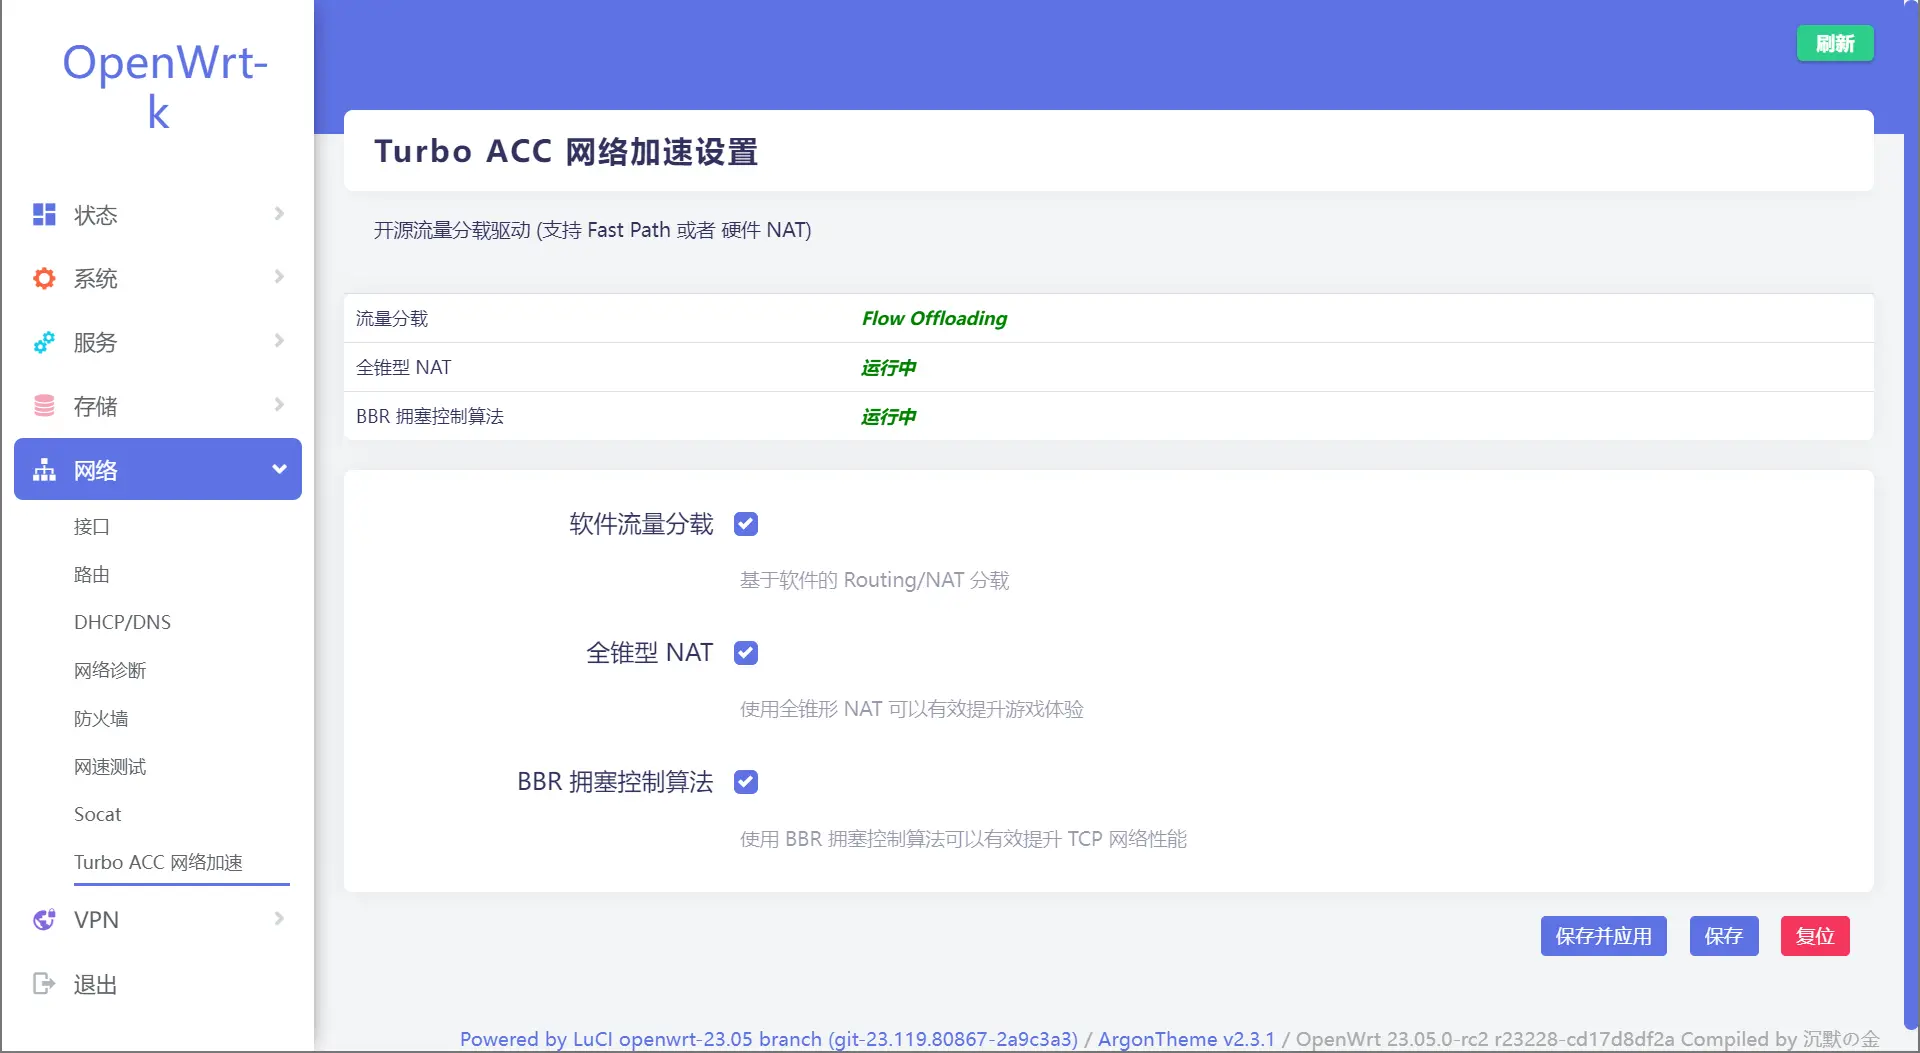Uncheck the 软件流量分载 checkbox
This screenshot has width=1920, height=1053.
point(746,524)
